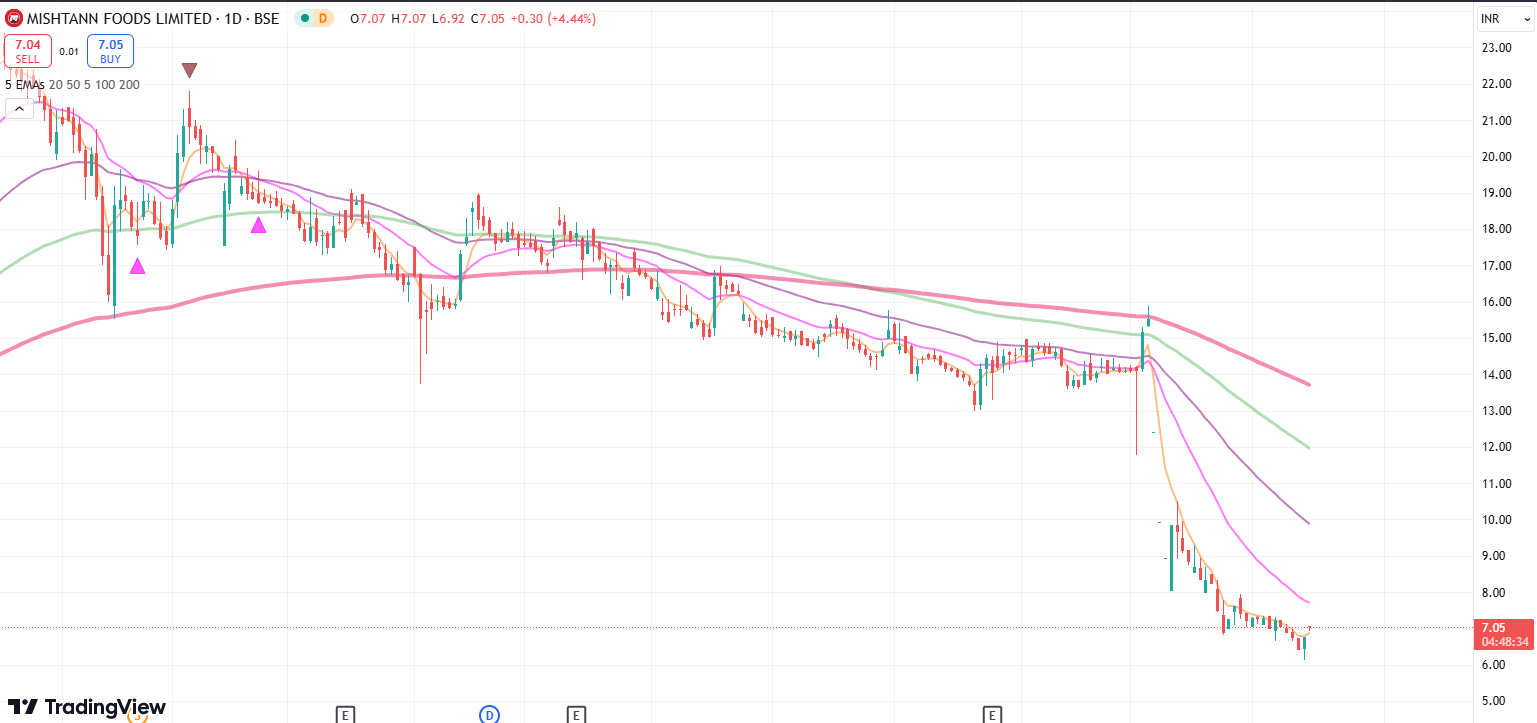Click the last earnings E marker before the crash
1537x723 pixels.
click(992, 714)
